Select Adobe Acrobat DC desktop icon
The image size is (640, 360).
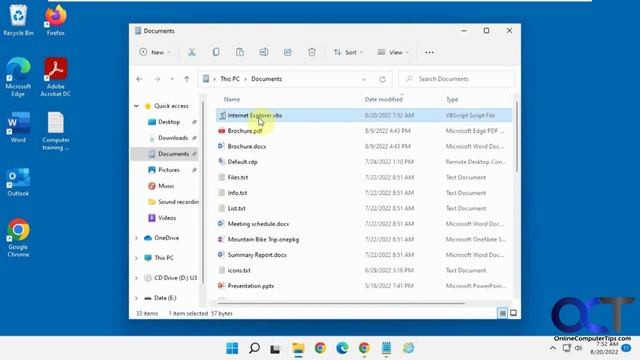pyautogui.click(x=56, y=78)
